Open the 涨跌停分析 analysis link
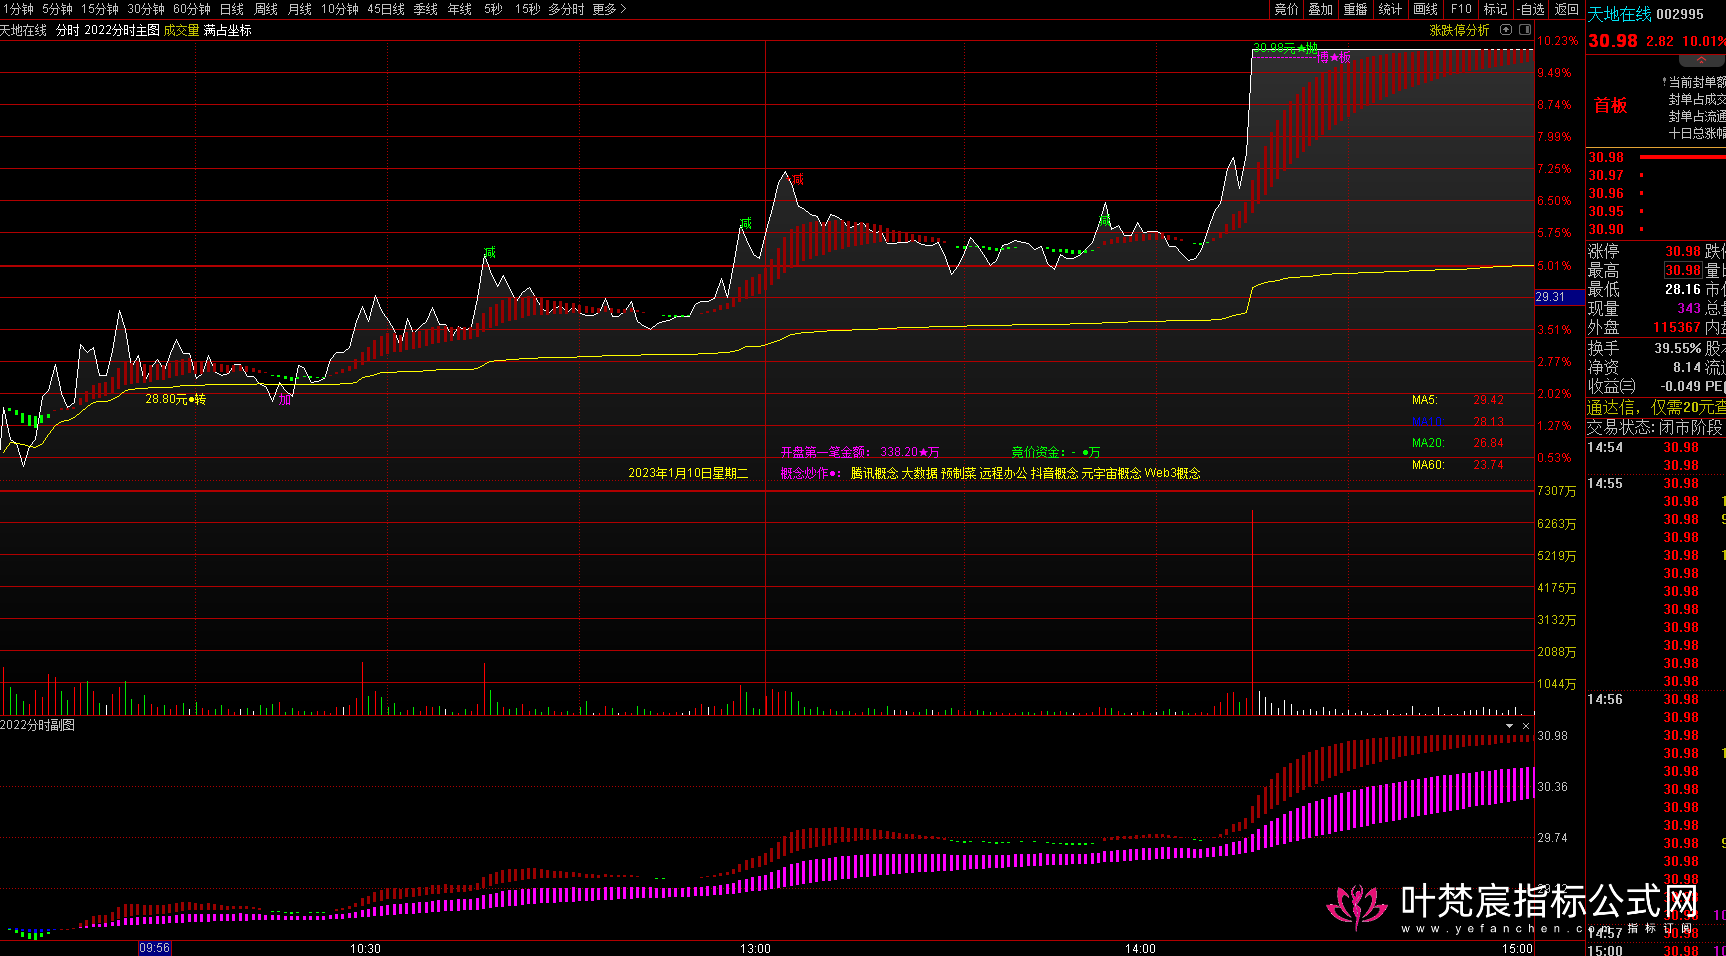1726x956 pixels. [1459, 30]
